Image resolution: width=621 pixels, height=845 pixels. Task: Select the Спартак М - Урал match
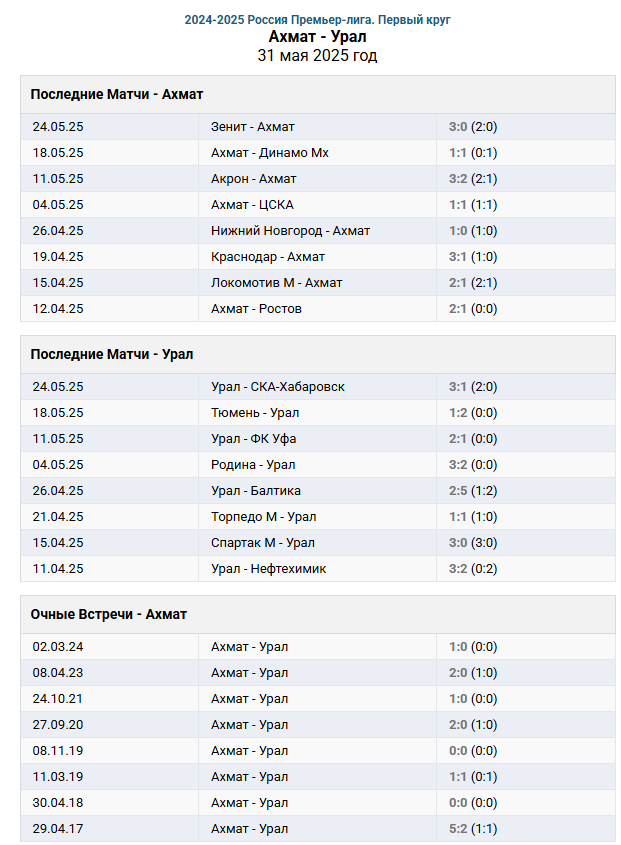pyautogui.click(x=263, y=543)
